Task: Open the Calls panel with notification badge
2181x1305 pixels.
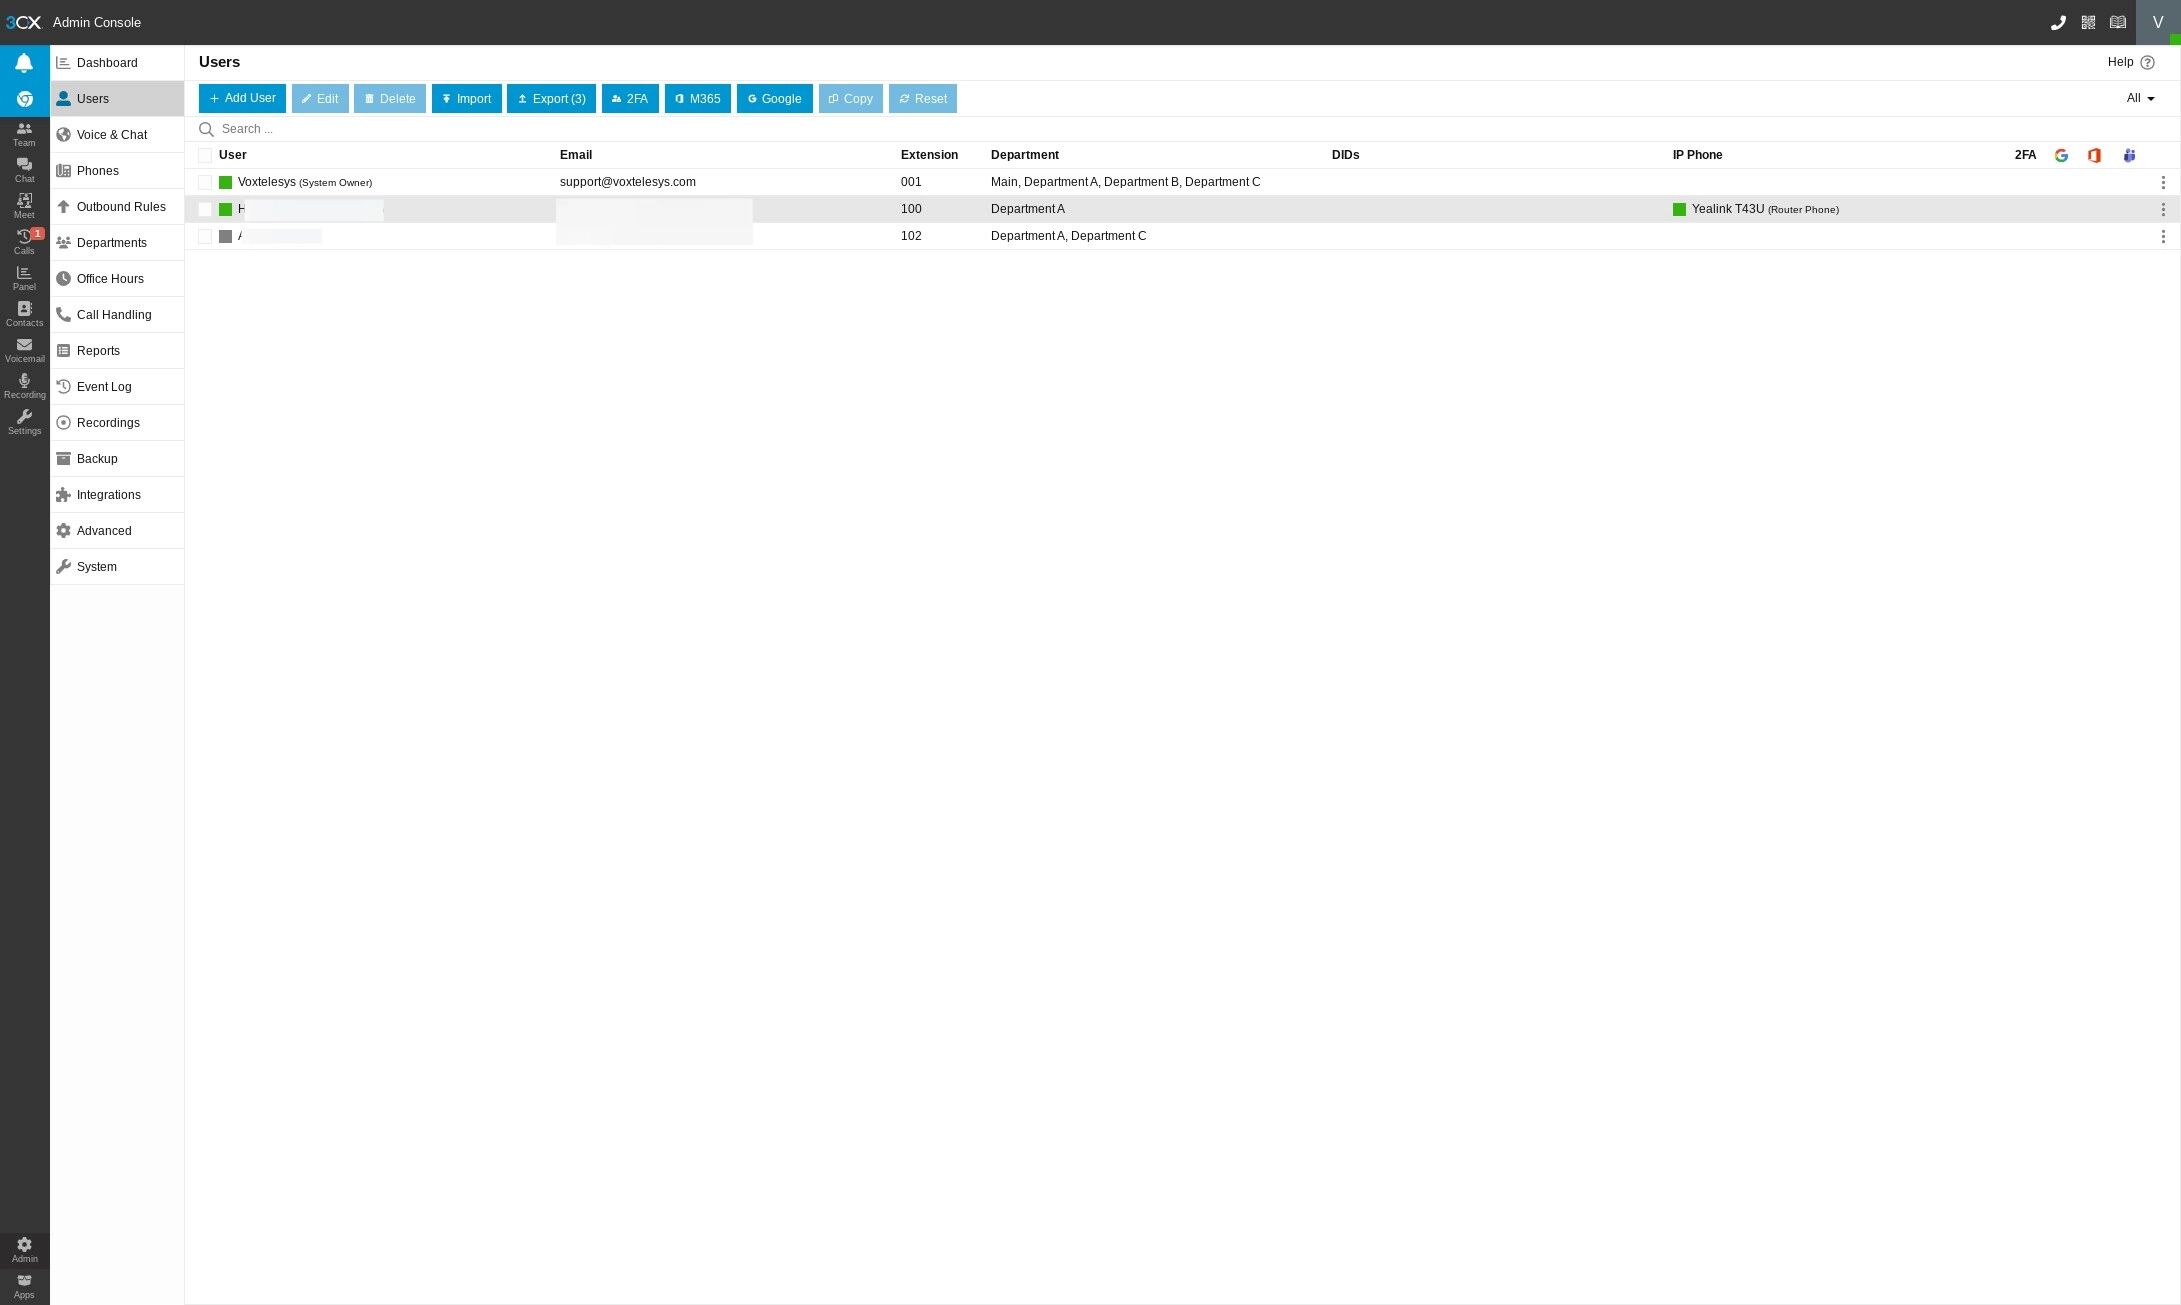Action: [x=24, y=240]
